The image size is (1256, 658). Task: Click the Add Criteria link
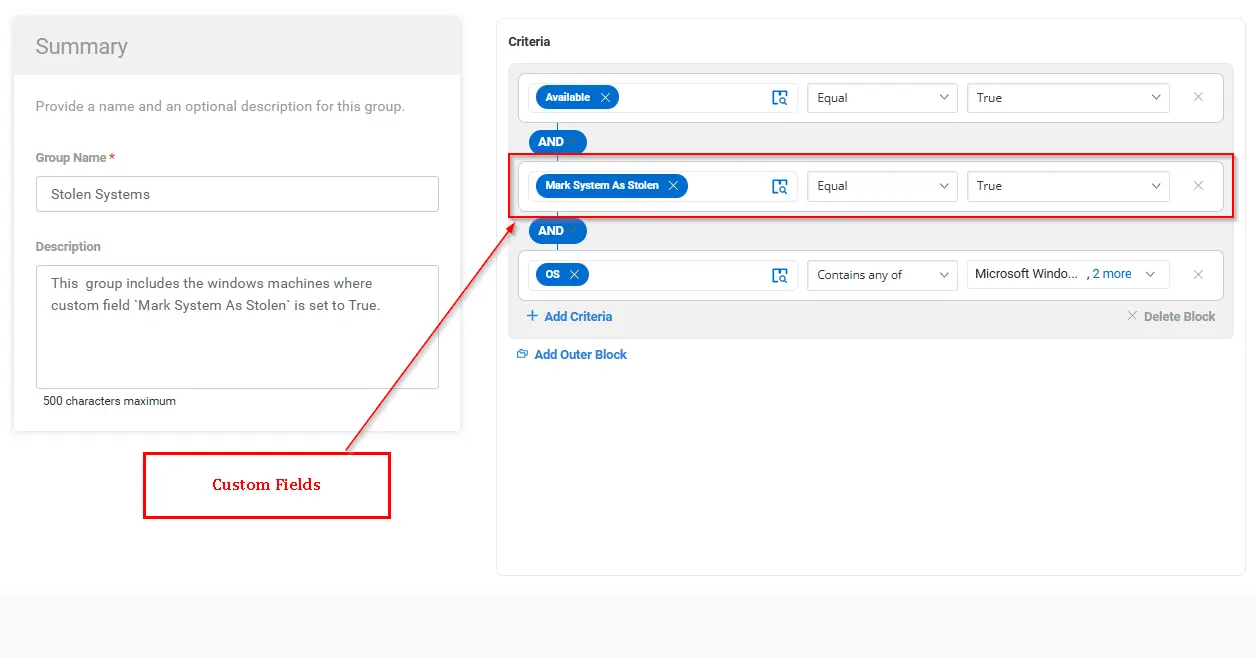[x=569, y=316]
